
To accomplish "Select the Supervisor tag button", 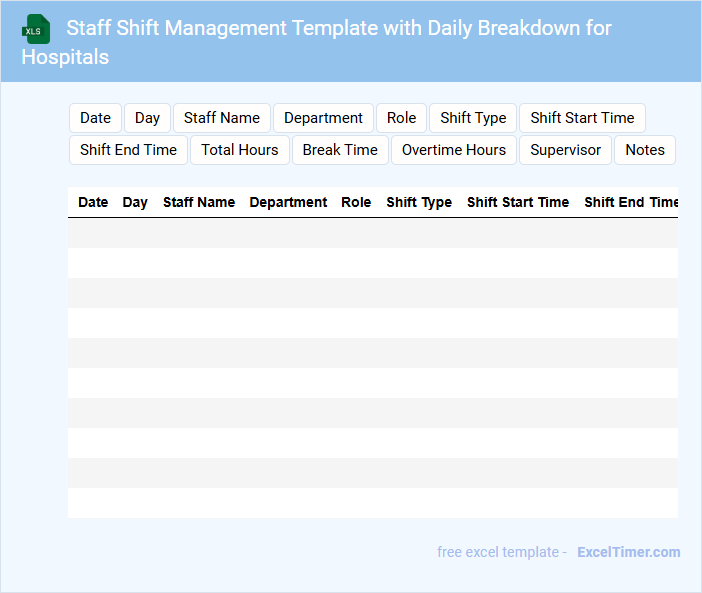I will click(565, 150).
